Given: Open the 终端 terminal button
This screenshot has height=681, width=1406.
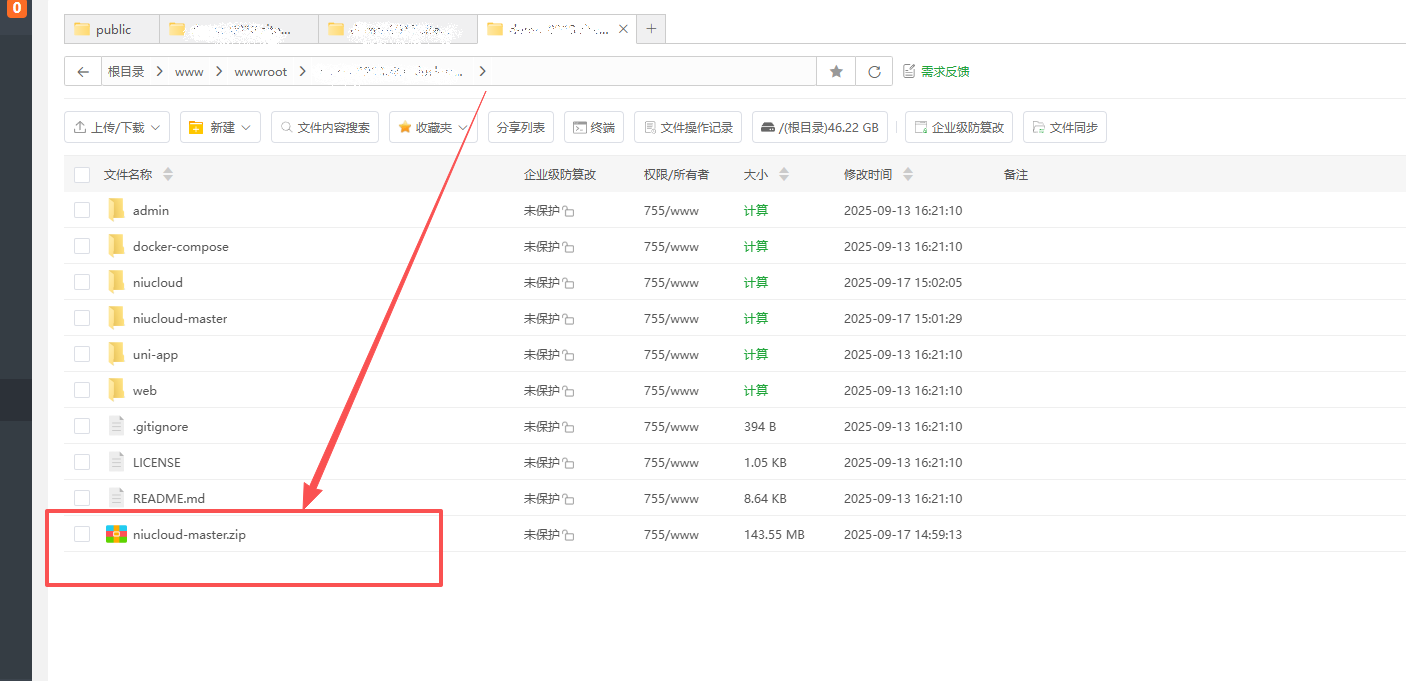Looking at the screenshot, I should click(593, 127).
